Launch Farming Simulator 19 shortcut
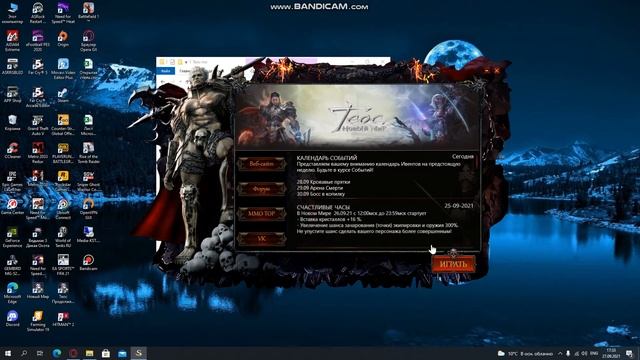The image size is (640, 360). pos(38,321)
